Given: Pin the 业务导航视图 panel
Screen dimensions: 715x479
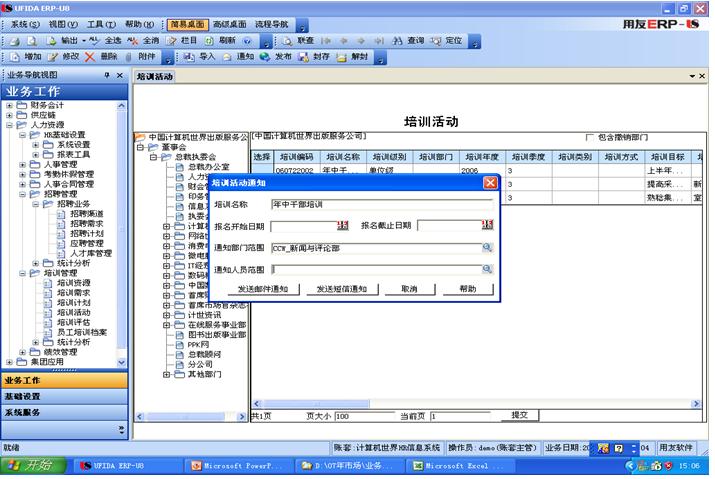Looking at the screenshot, I should click(107, 75).
